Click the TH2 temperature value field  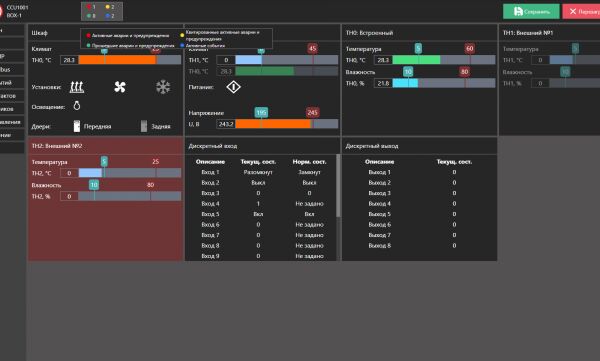69,173
